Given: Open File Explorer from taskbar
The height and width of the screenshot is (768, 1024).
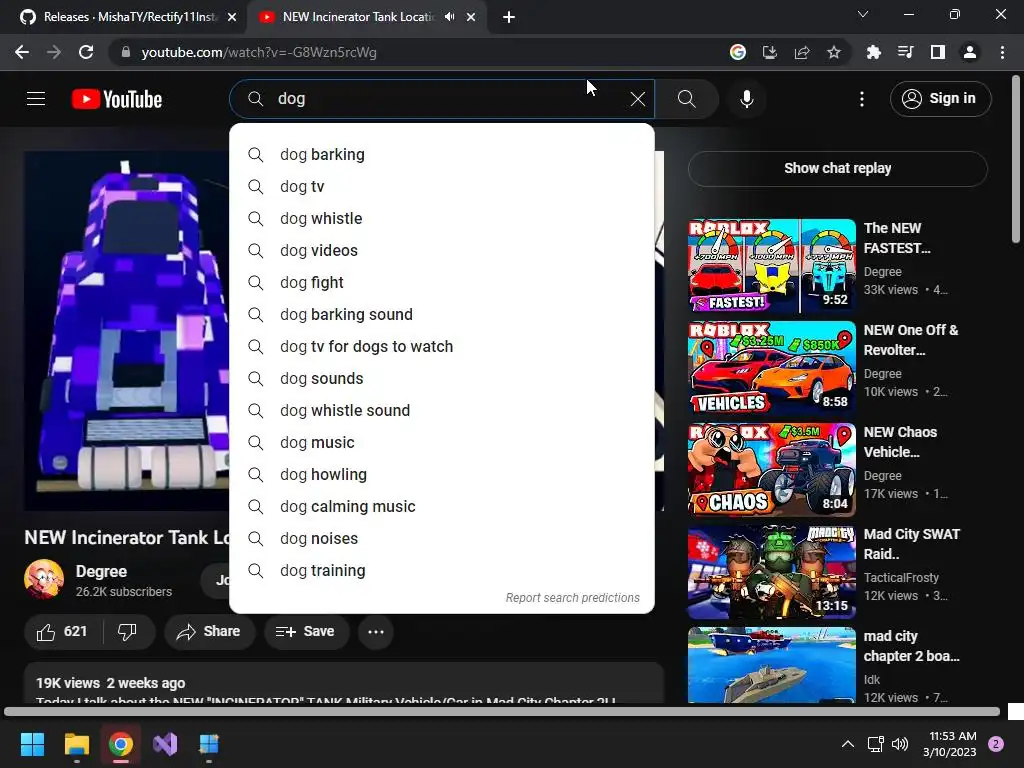Looking at the screenshot, I should click(x=76, y=744).
